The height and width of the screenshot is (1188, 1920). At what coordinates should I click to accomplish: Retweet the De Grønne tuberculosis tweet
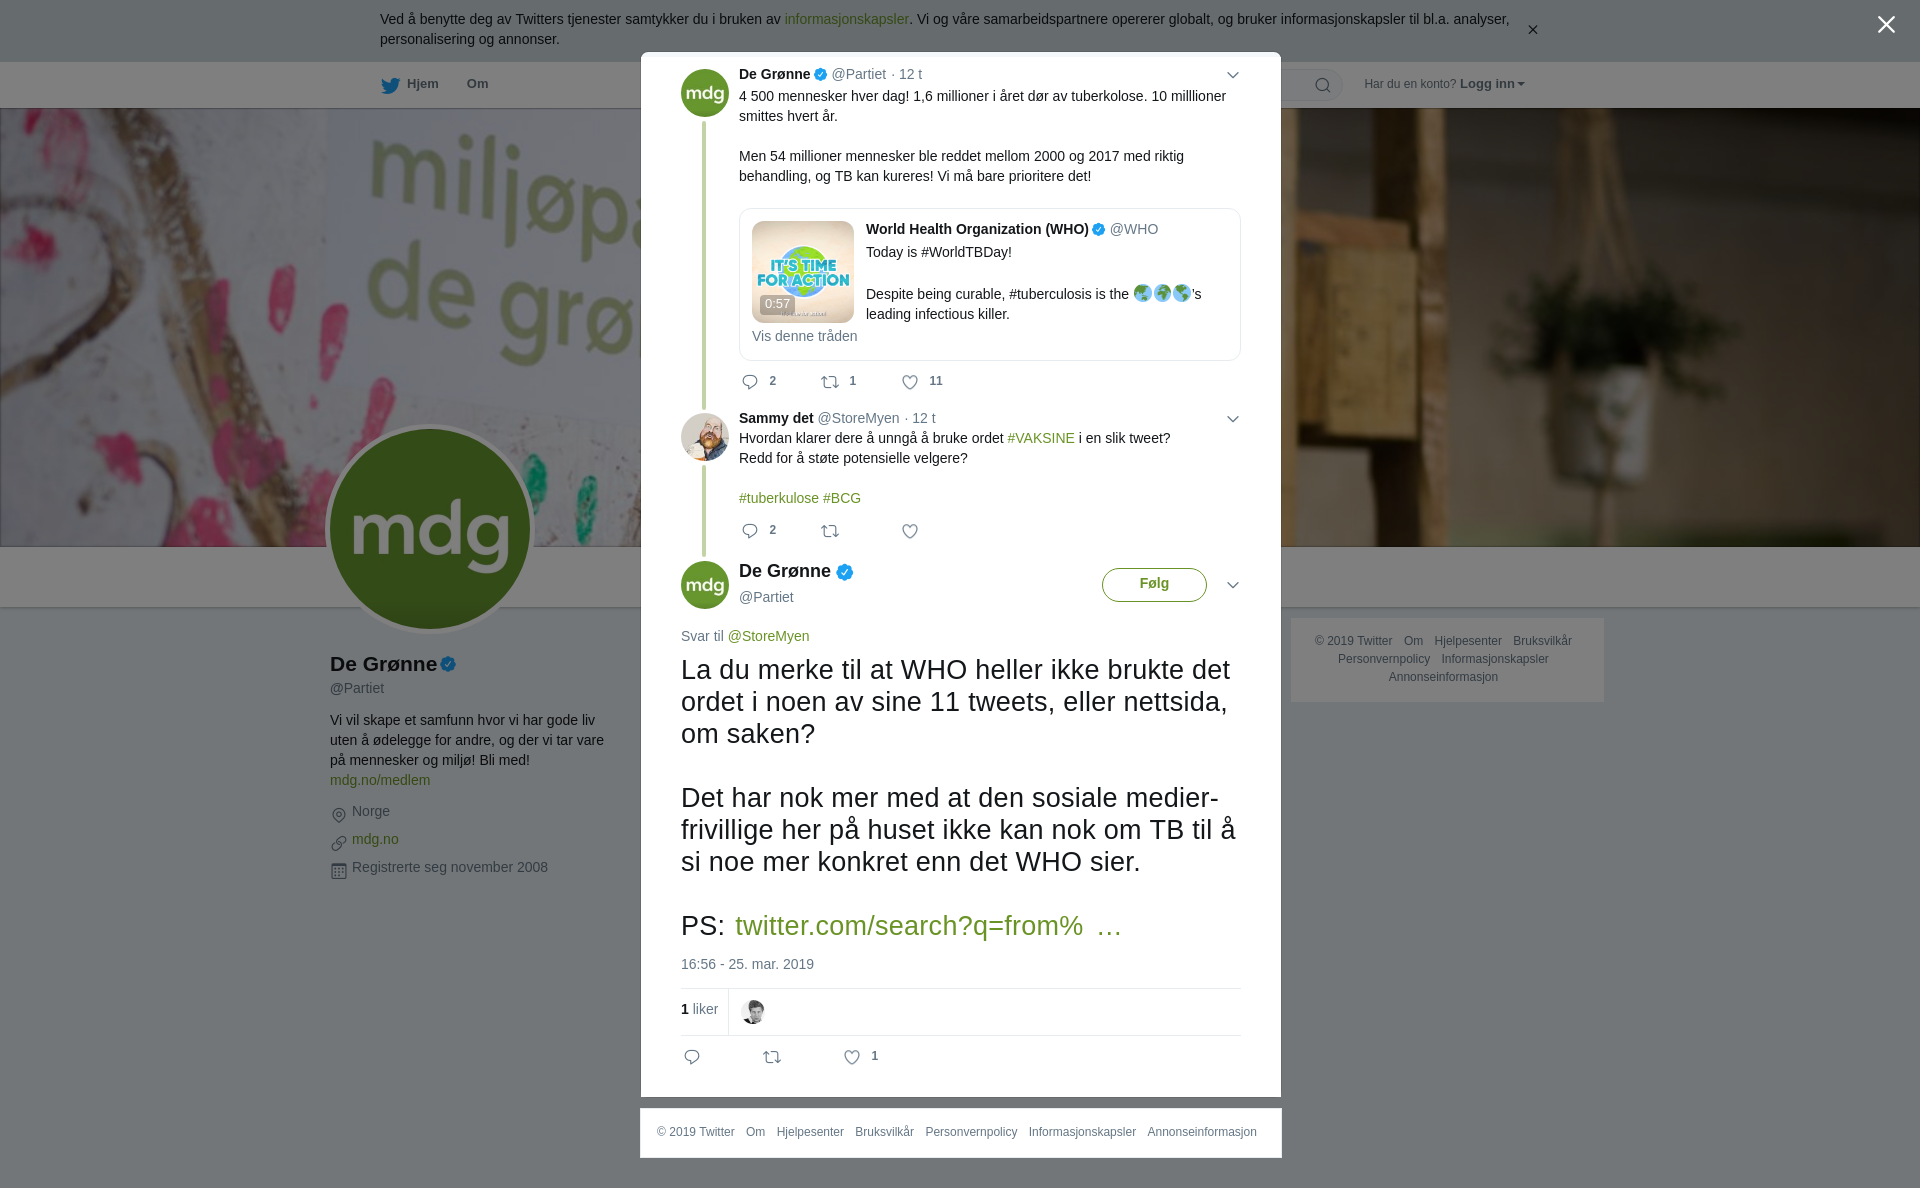point(830,382)
